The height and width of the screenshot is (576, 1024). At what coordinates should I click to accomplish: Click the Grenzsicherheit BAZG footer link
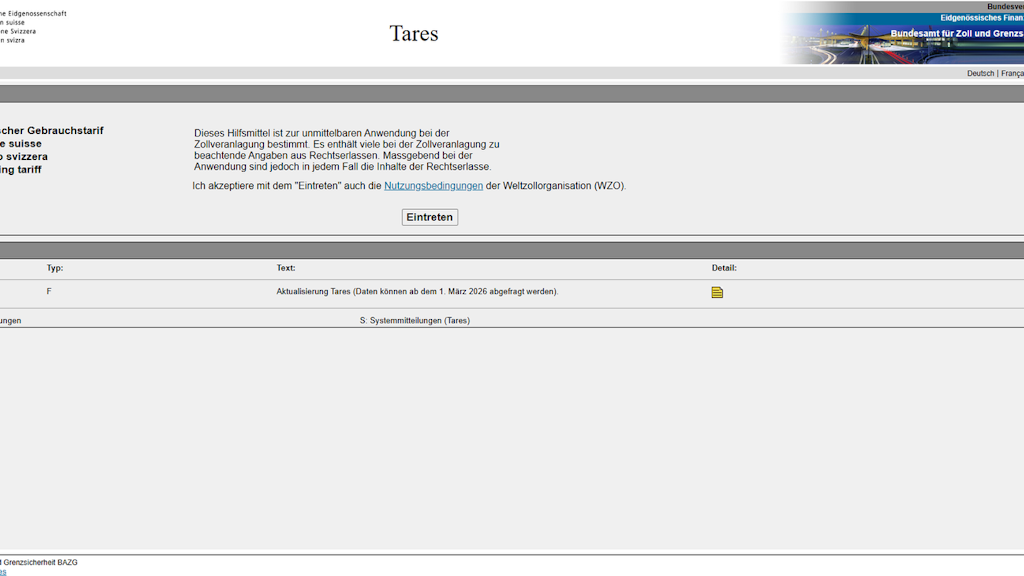tap(40, 561)
